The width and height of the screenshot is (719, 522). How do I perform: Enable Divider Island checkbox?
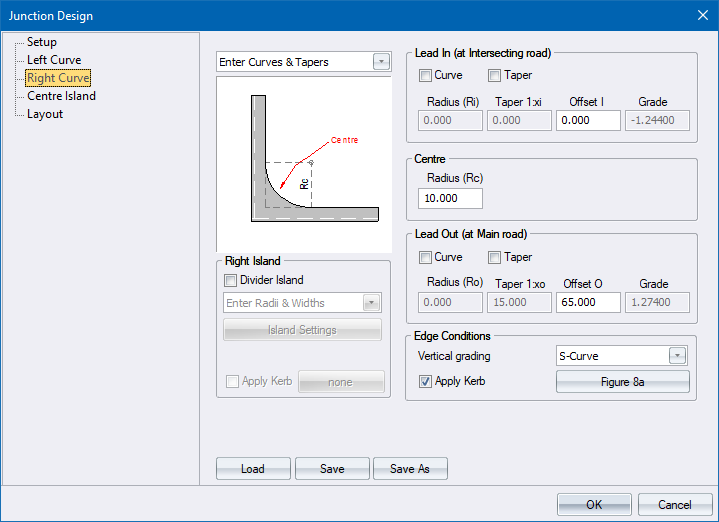[232, 280]
